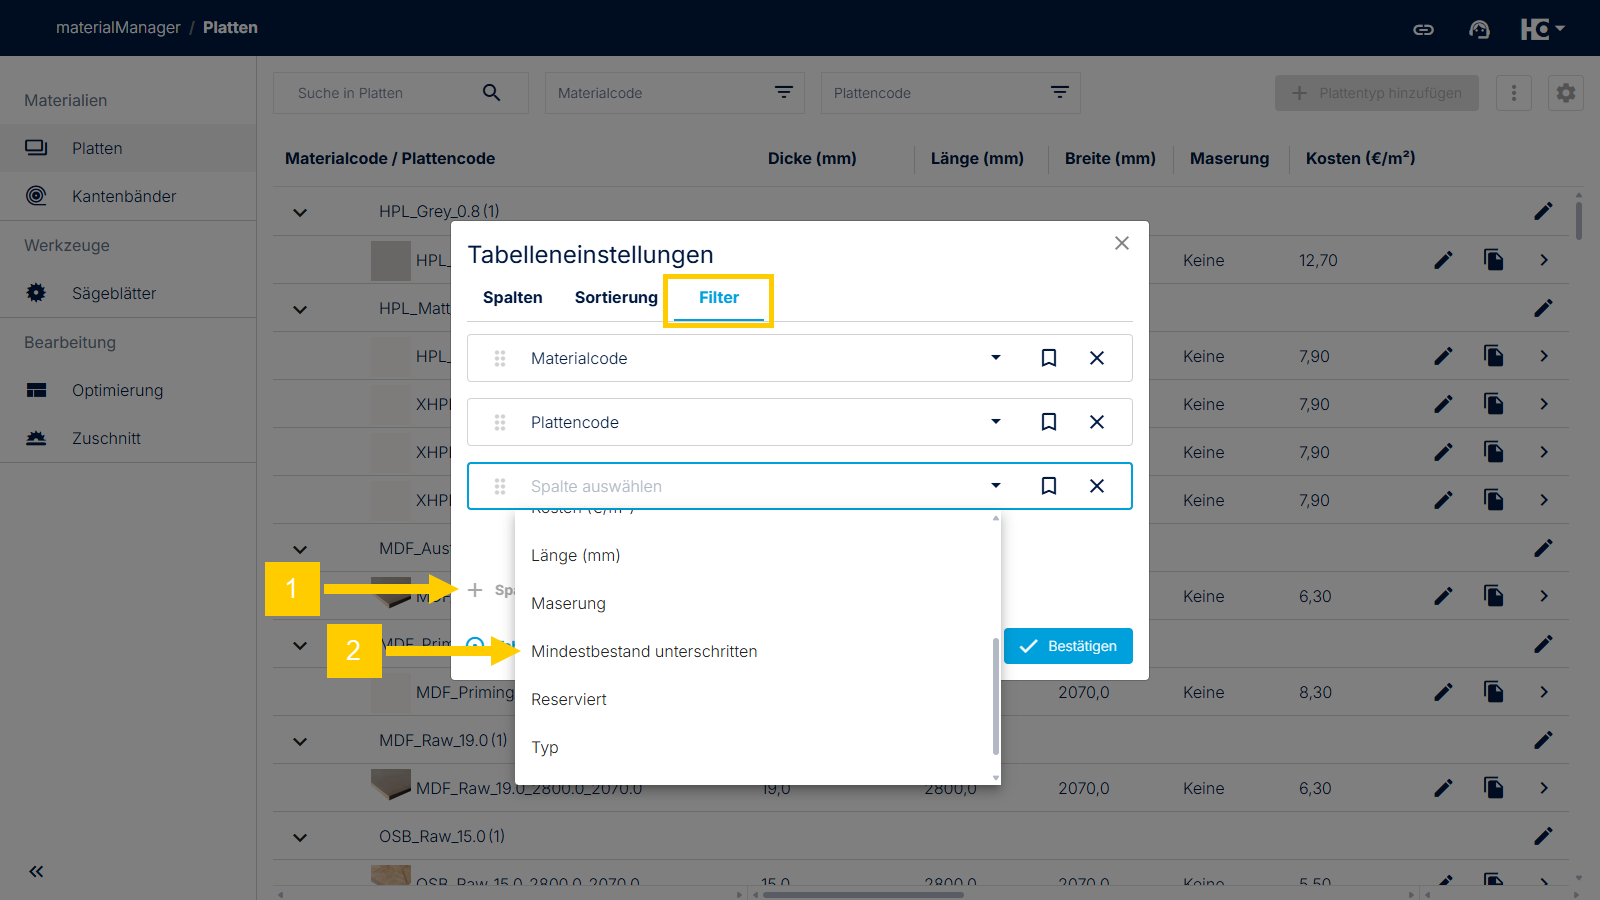Click materialManager breadcrumb link
Image resolution: width=1600 pixels, height=900 pixels.
pyautogui.click(x=118, y=28)
